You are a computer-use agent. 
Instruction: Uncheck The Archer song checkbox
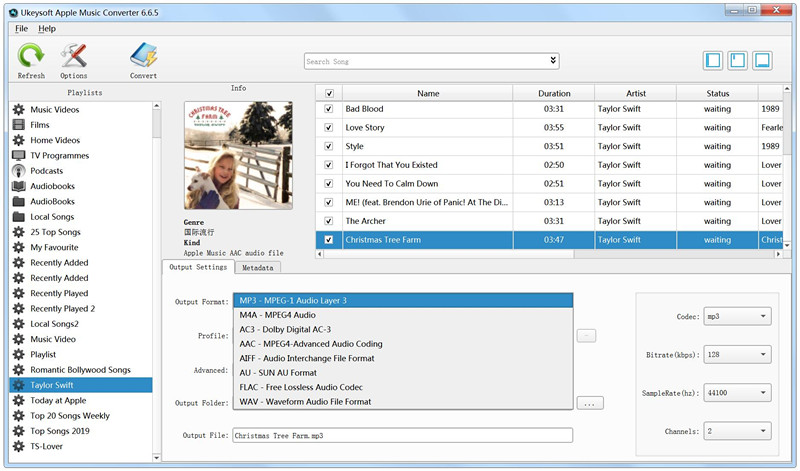329,221
